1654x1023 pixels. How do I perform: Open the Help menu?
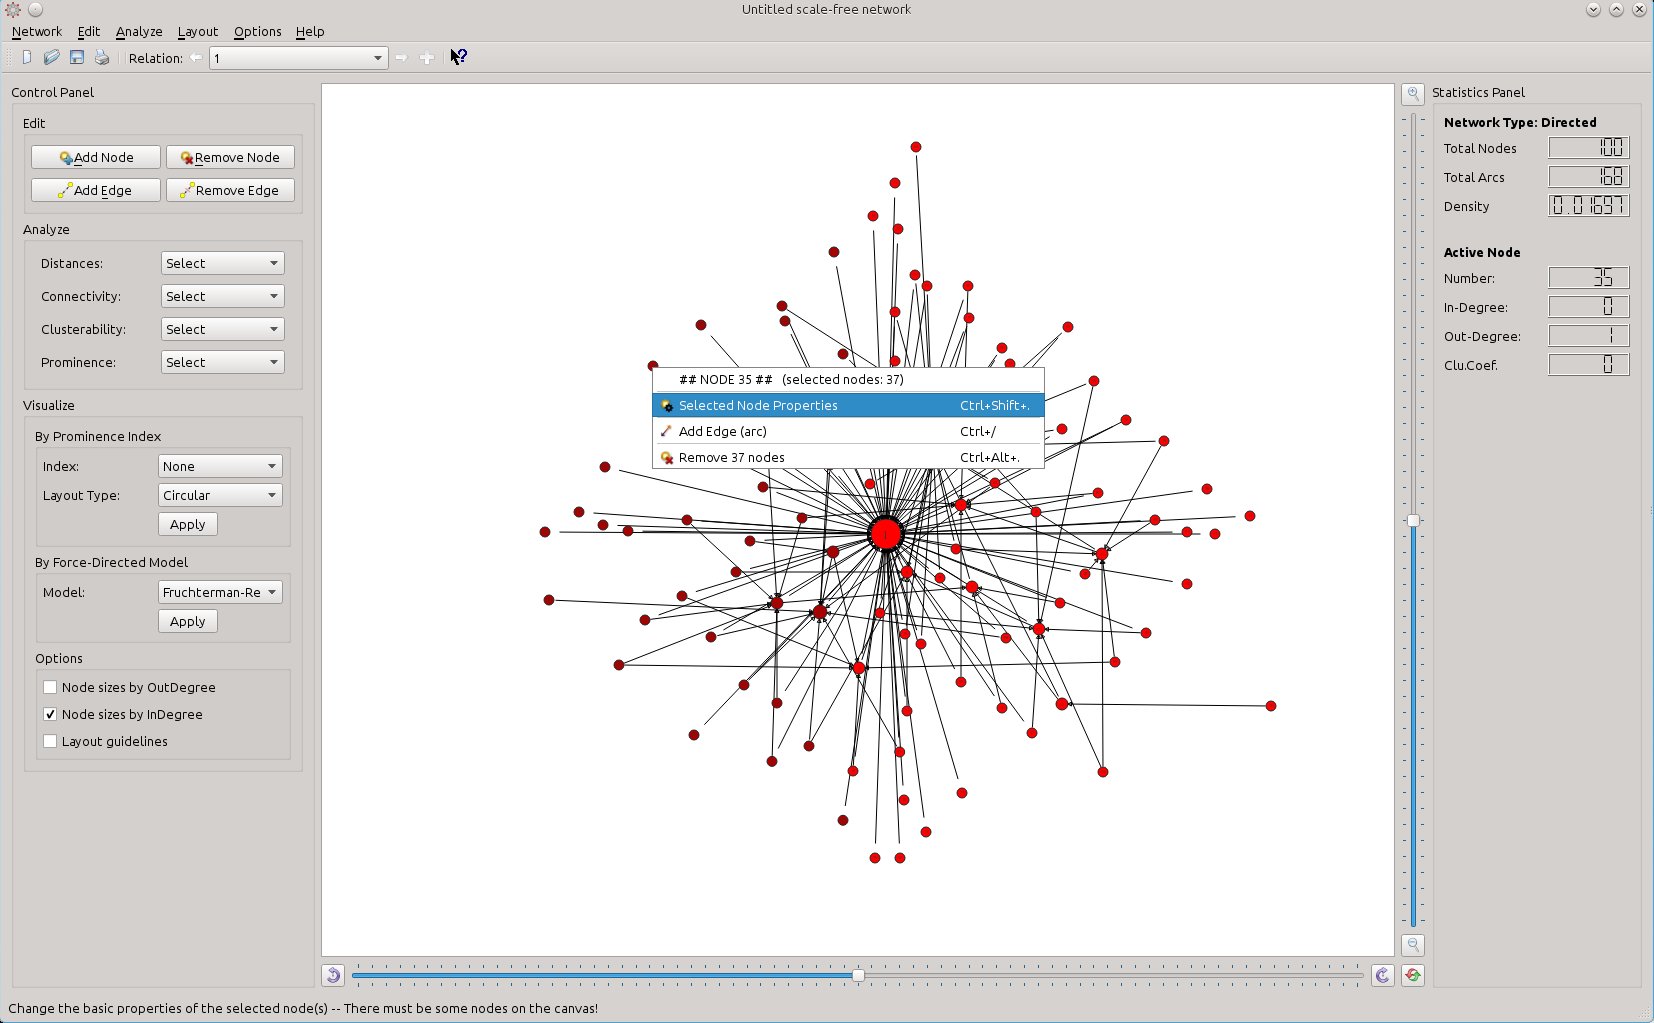point(310,31)
